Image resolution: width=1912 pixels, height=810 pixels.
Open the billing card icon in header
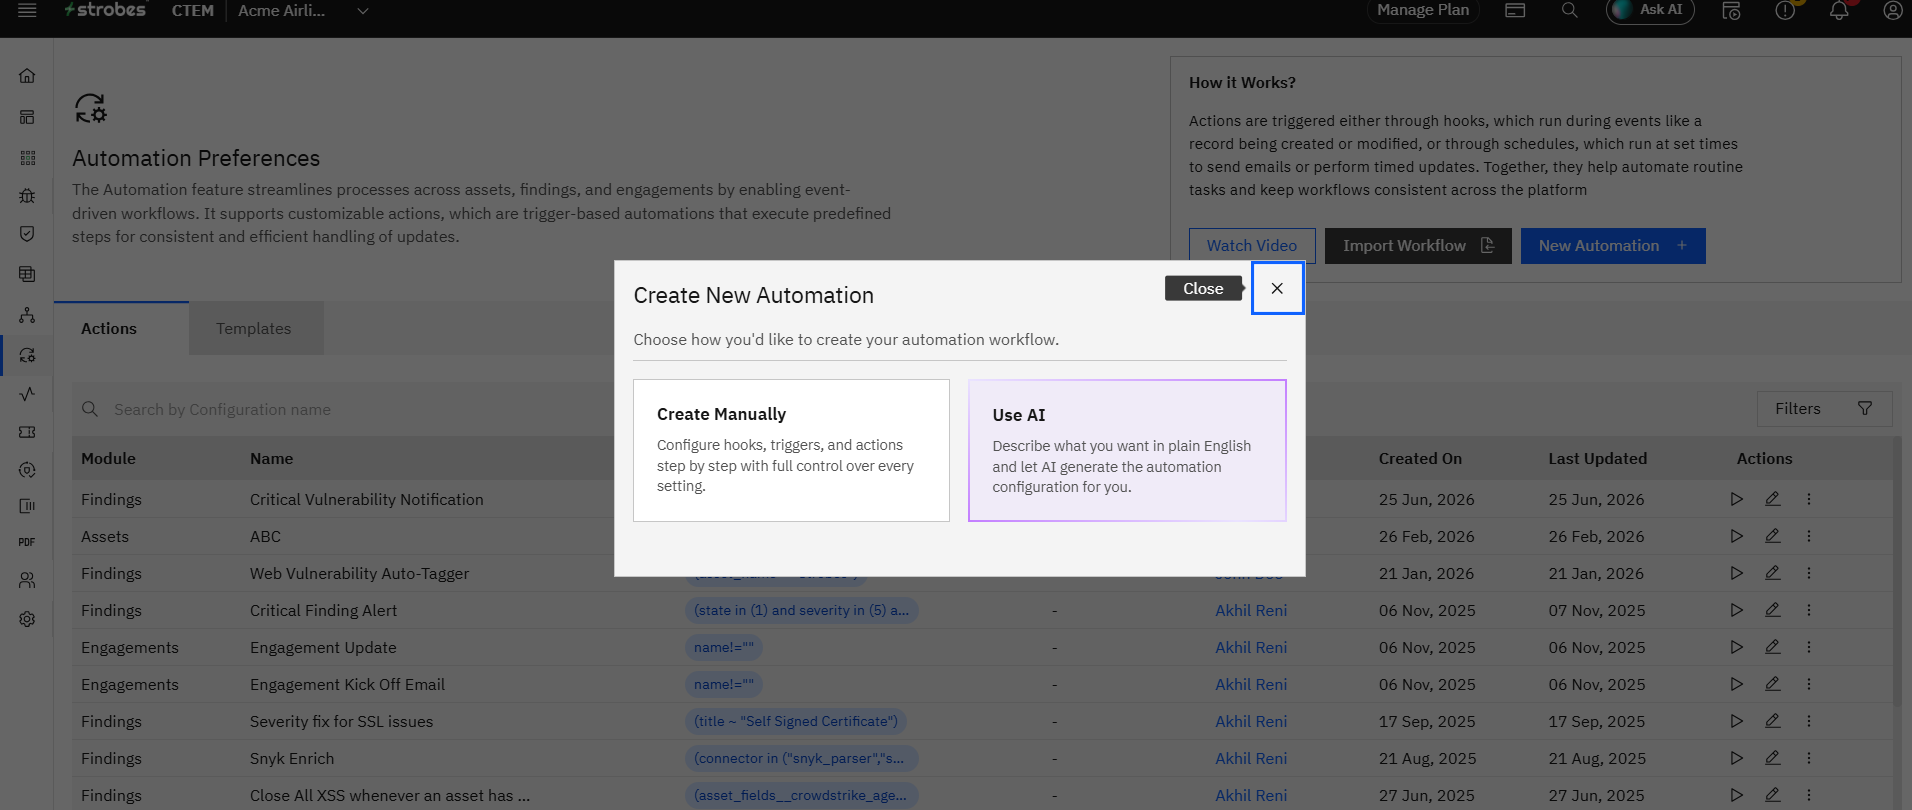pos(1515,10)
